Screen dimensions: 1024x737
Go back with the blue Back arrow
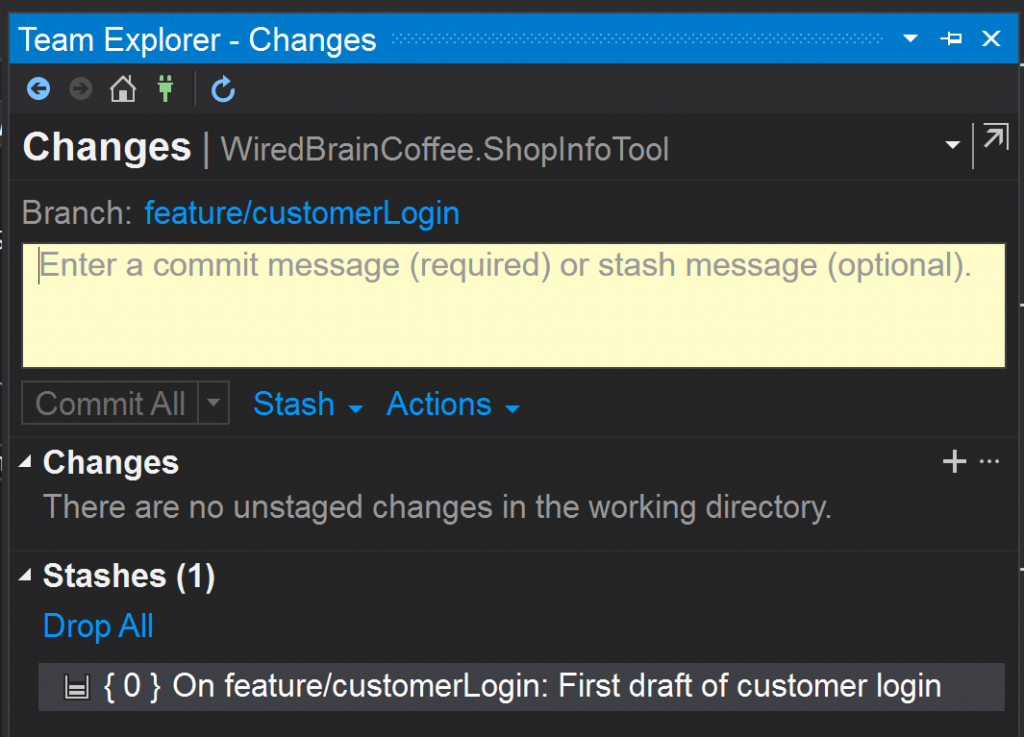tap(39, 88)
